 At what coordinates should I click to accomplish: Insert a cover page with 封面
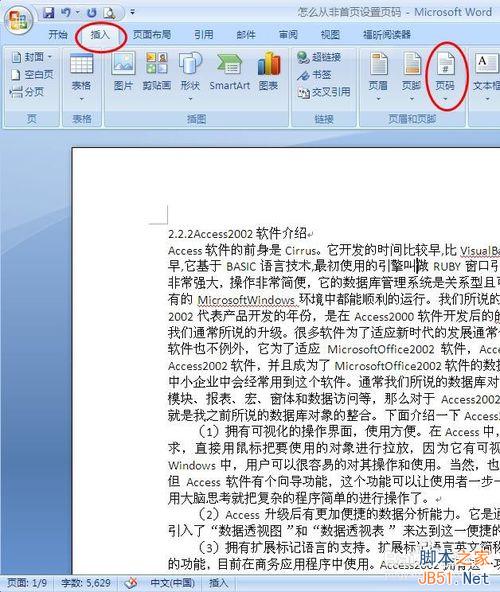click(31, 57)
